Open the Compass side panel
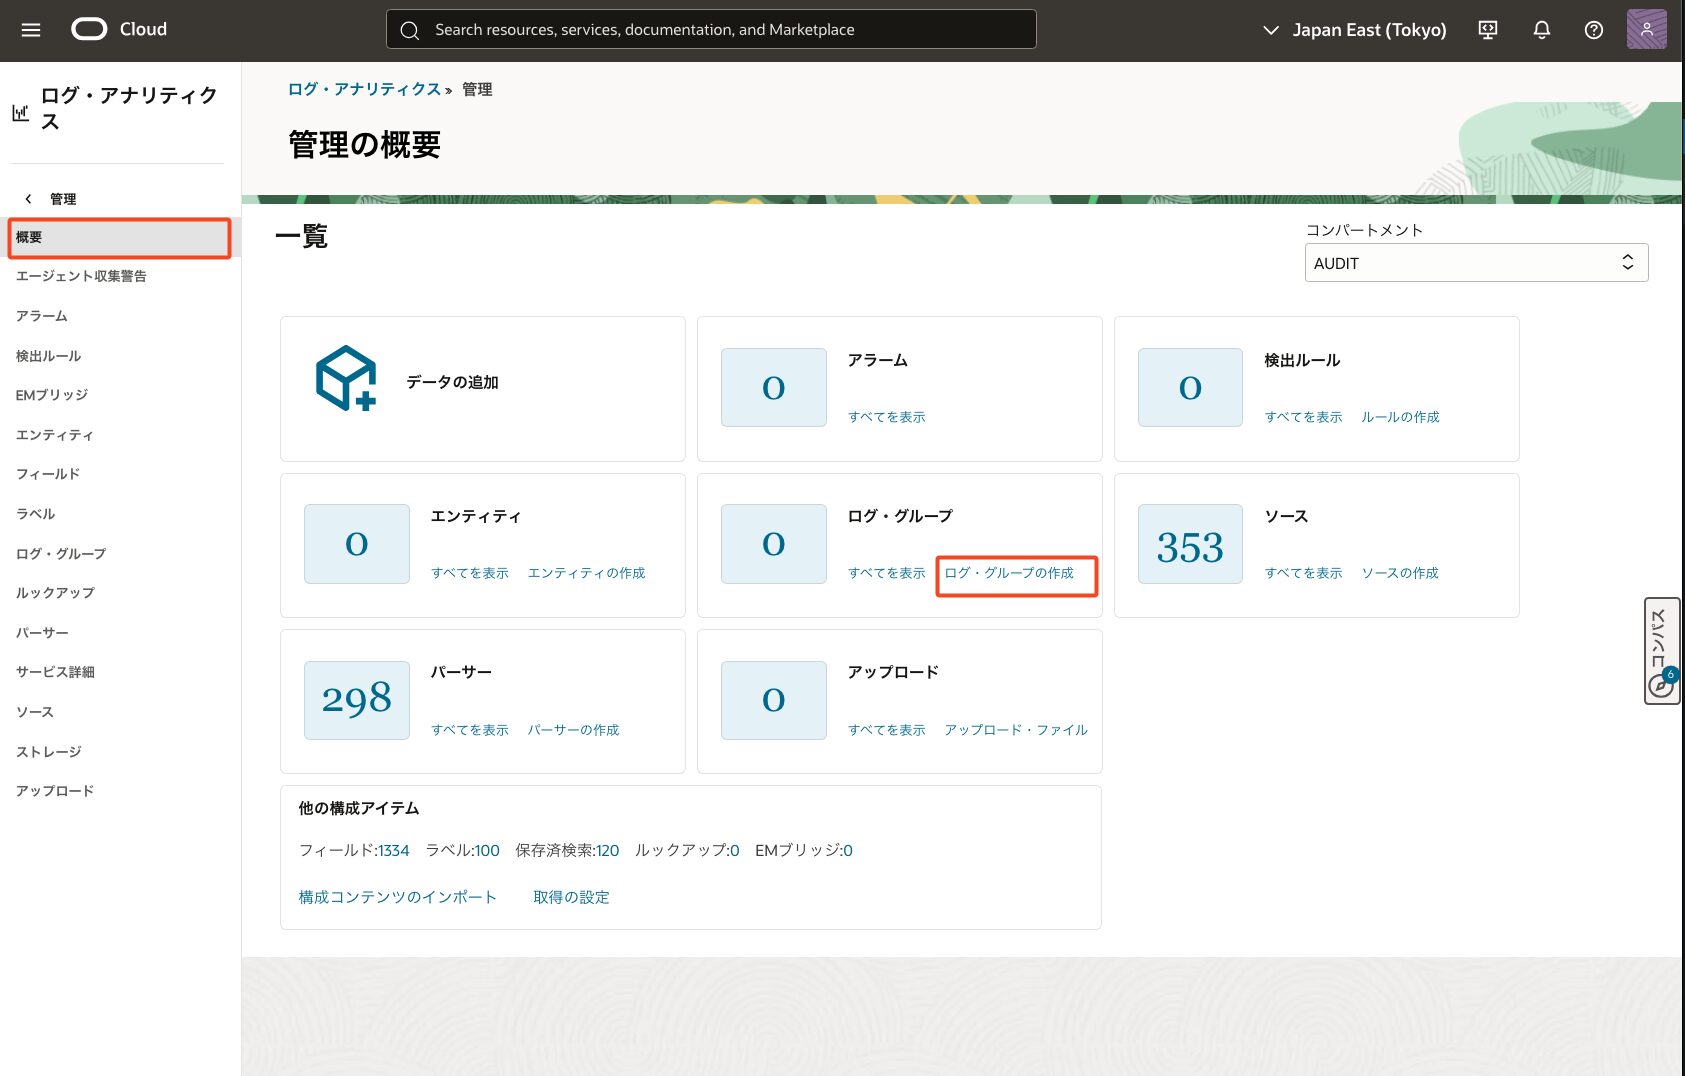This screenshot has width=1685, height=1076. point(1661,651)
